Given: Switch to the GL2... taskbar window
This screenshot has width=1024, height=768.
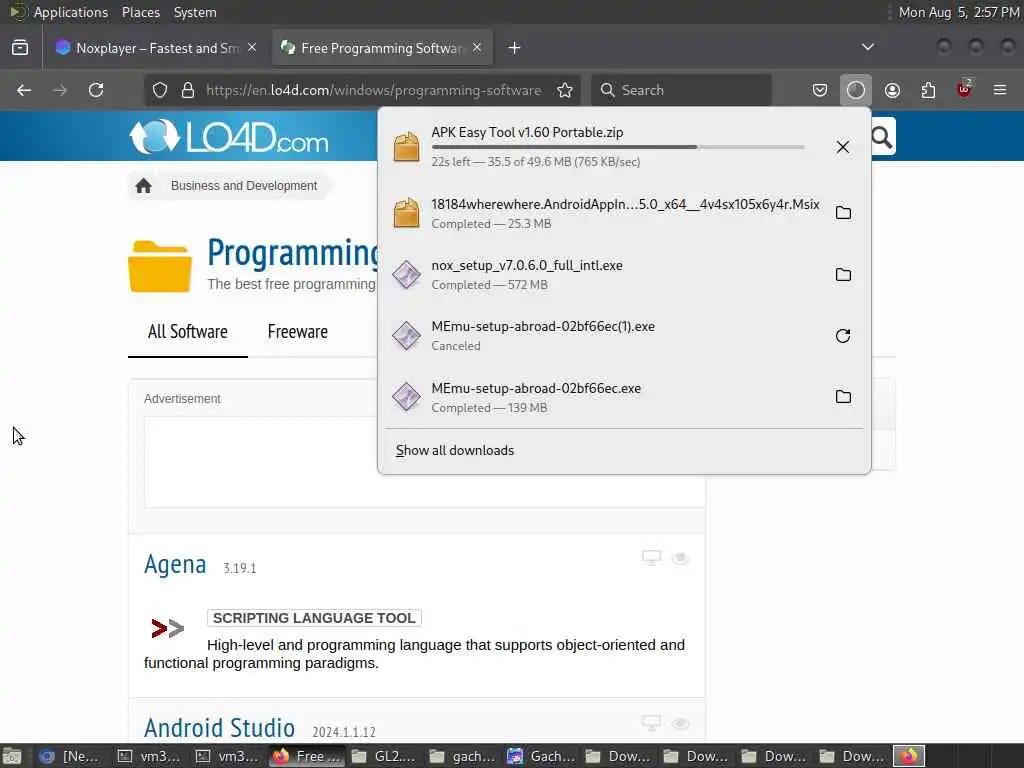Looking at the screenshot, I should coord(384,756).
